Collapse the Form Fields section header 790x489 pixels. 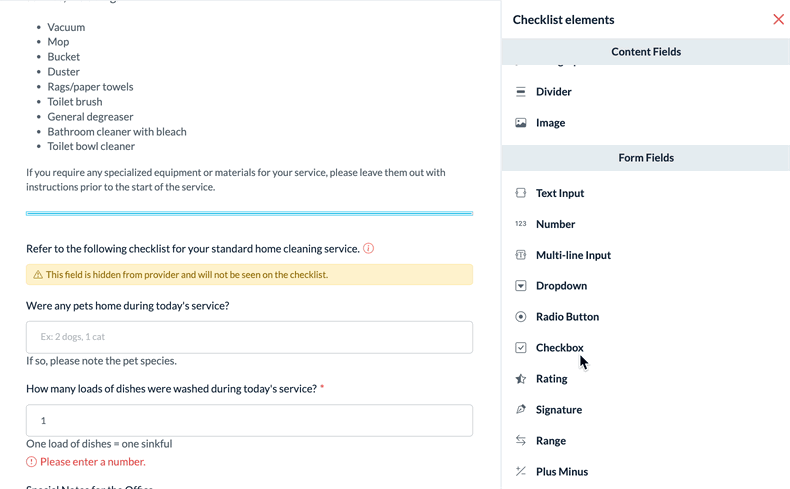tap(646, 158)
